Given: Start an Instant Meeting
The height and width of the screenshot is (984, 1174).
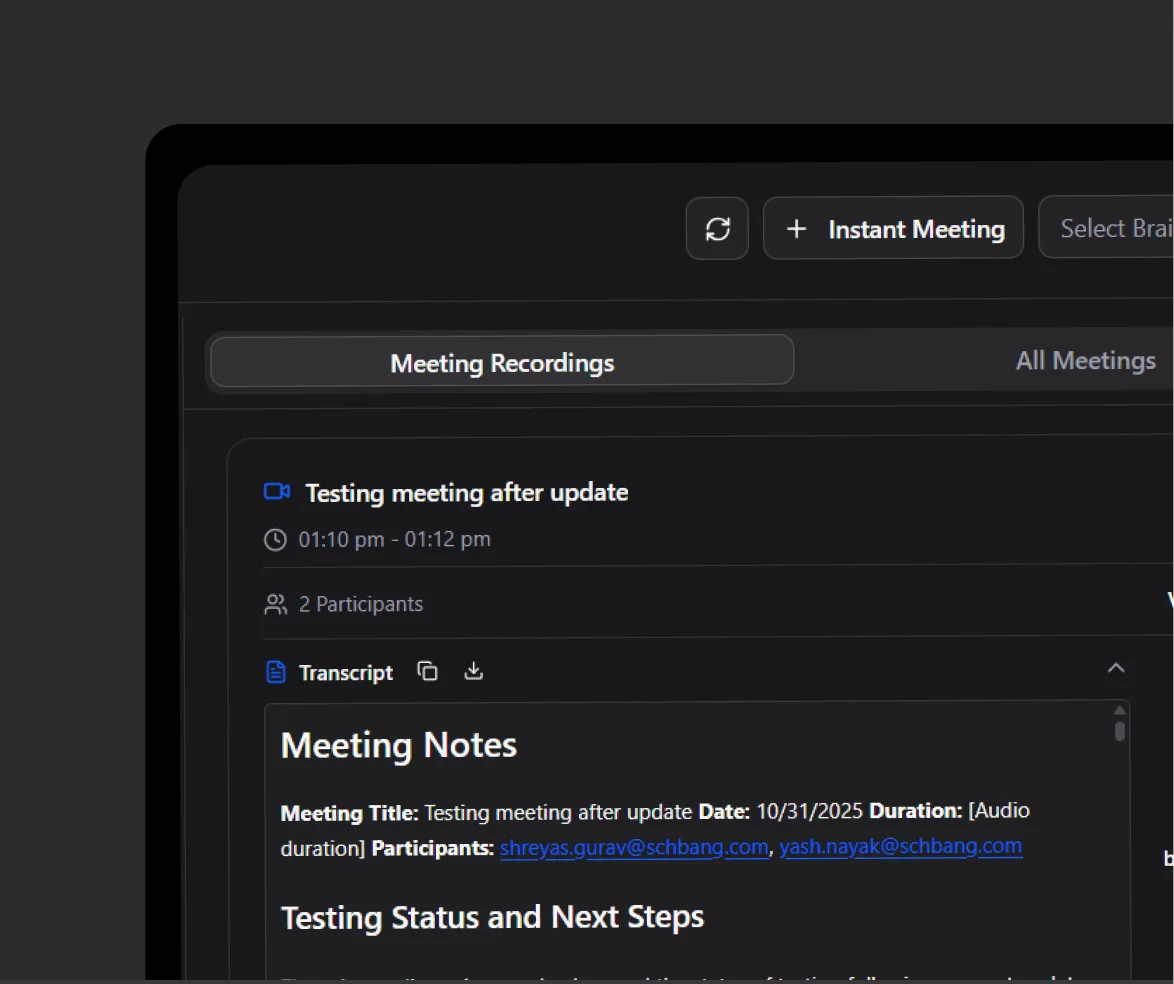Looking at the screenshot, I should pyautogui.click(x=893, y=228).
